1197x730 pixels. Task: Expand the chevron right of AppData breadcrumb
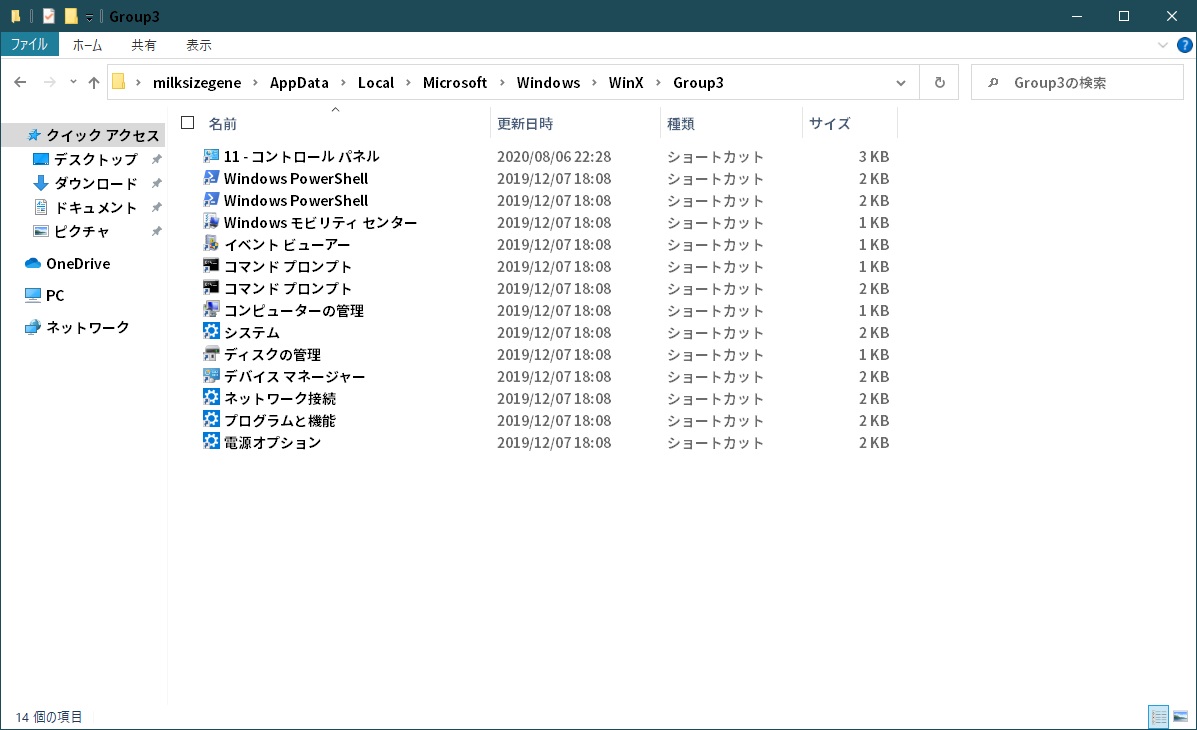[x=344, y=82]
